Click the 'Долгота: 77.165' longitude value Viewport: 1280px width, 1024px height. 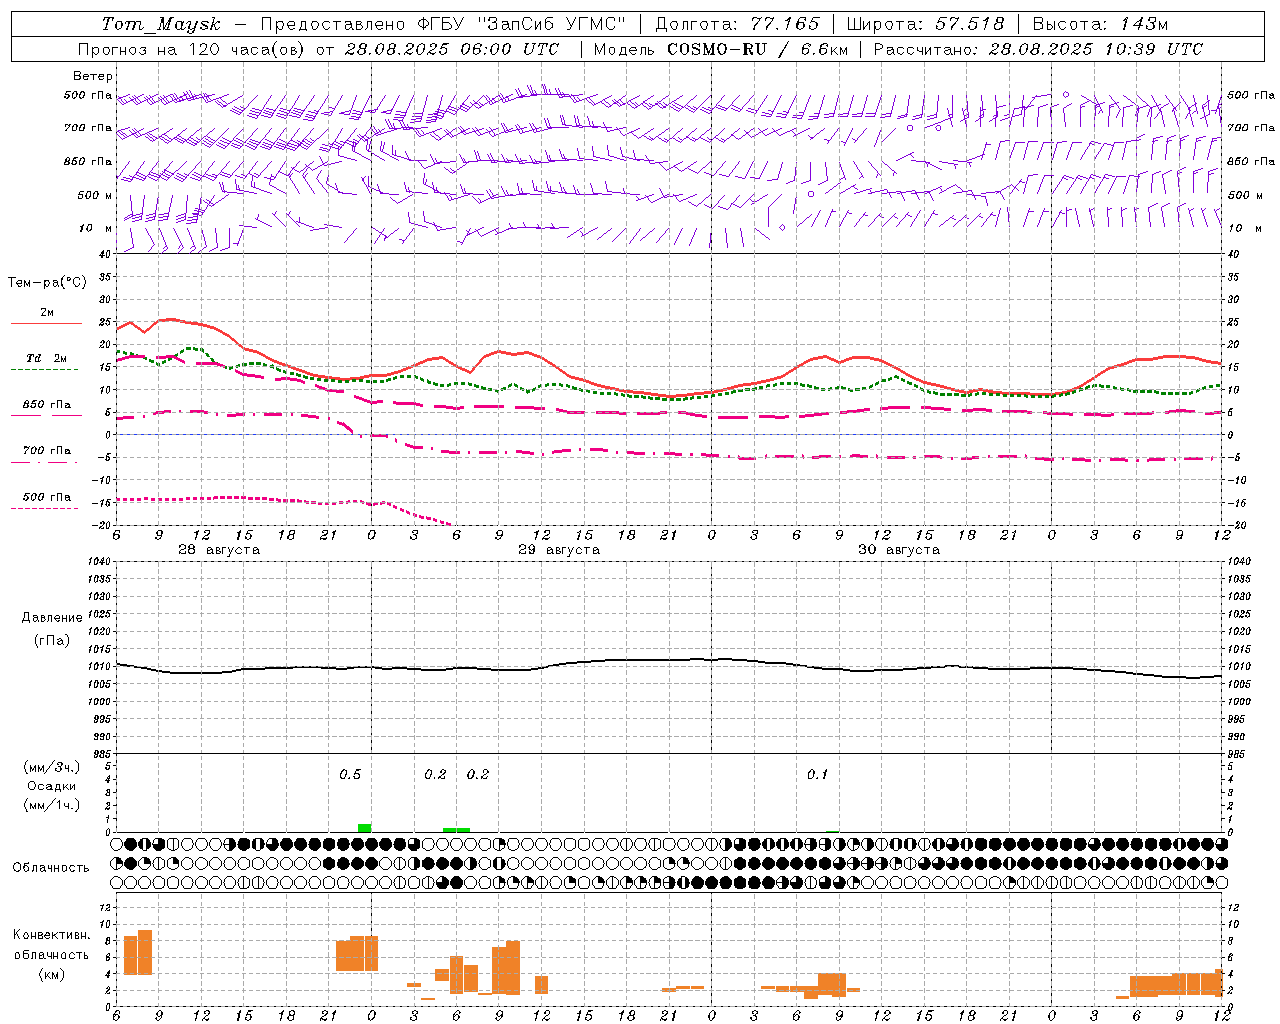pos(737,24)
